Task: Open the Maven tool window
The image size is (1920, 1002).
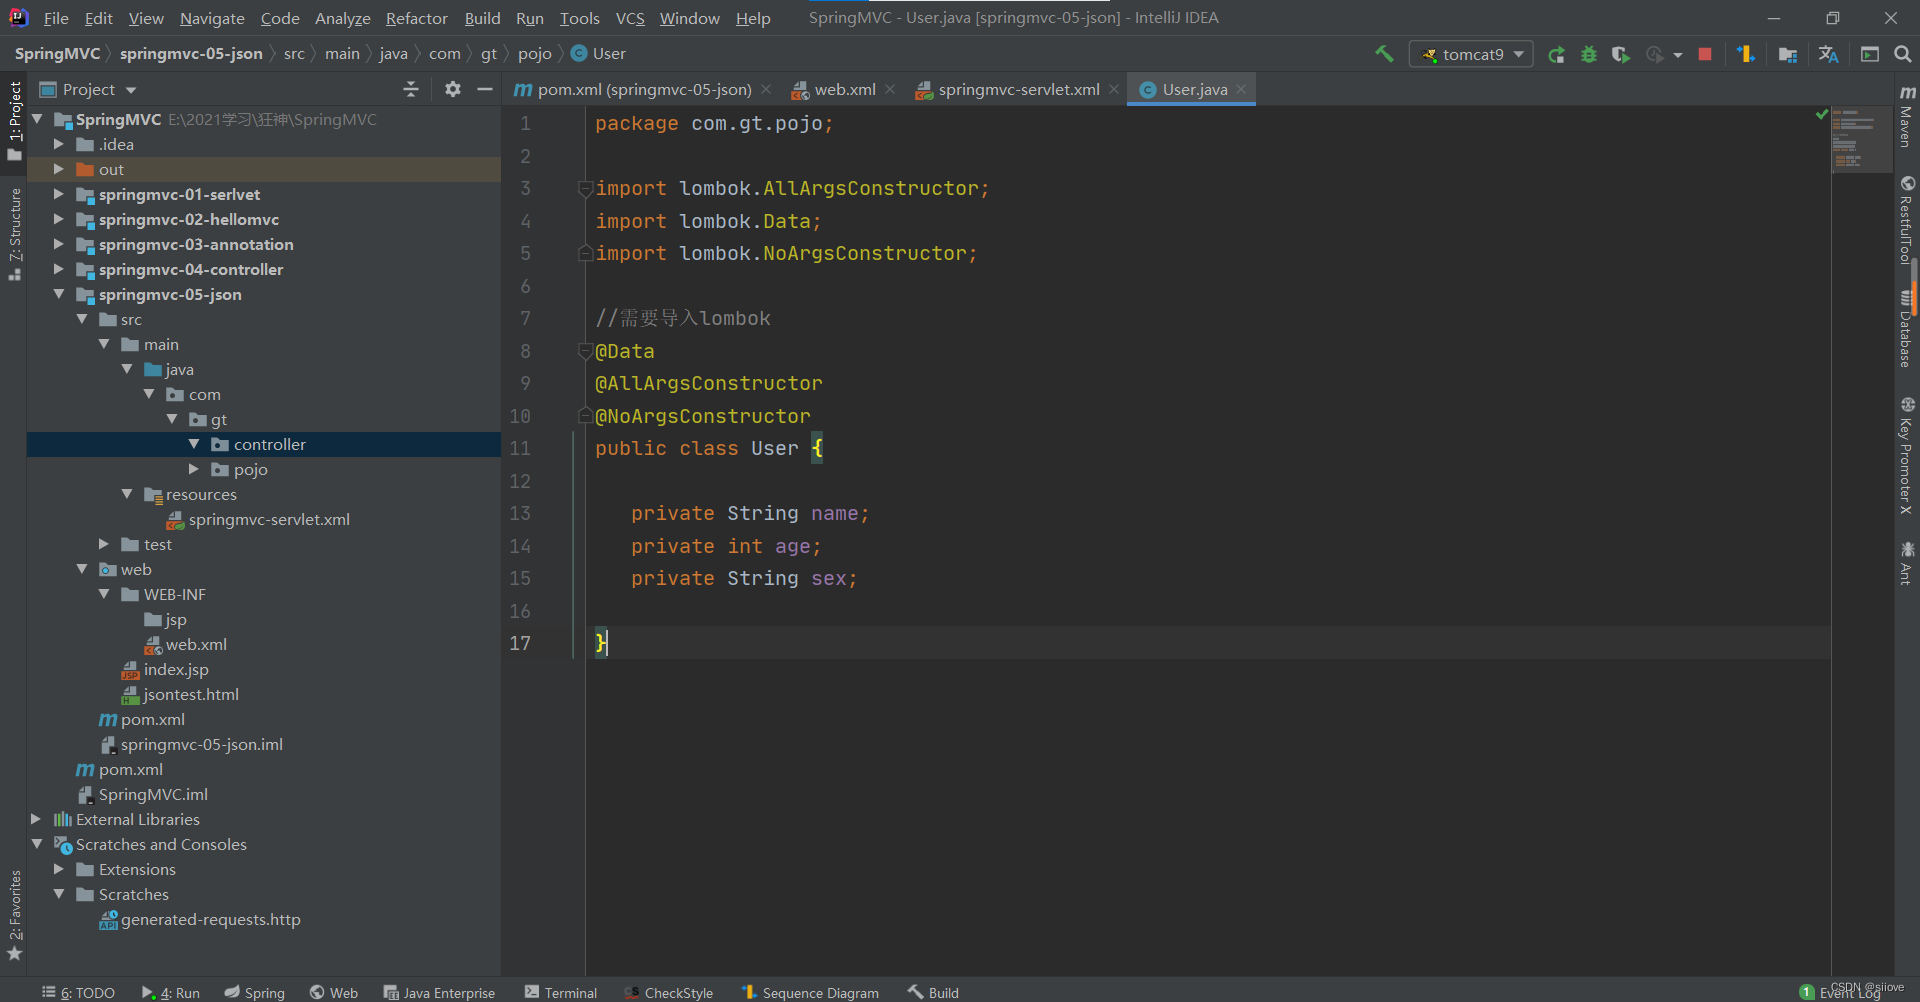Action: [x=1907, y=115]
